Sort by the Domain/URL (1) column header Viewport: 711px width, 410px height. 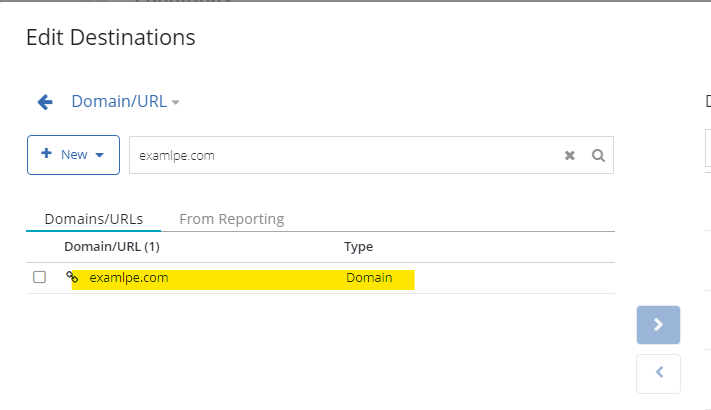(112, 246)
